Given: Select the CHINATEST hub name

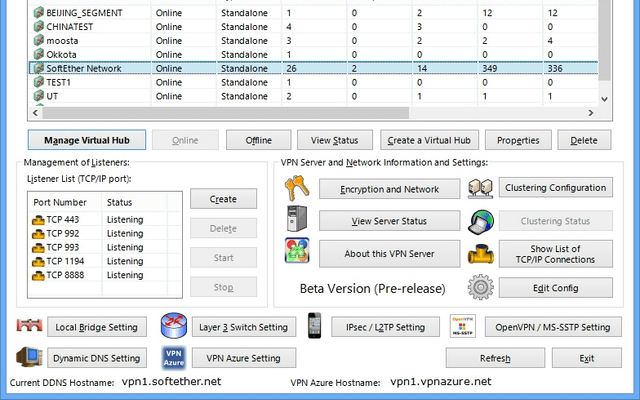Looking at the screenshot, I should pyautogui.click(x=69, y=27).
